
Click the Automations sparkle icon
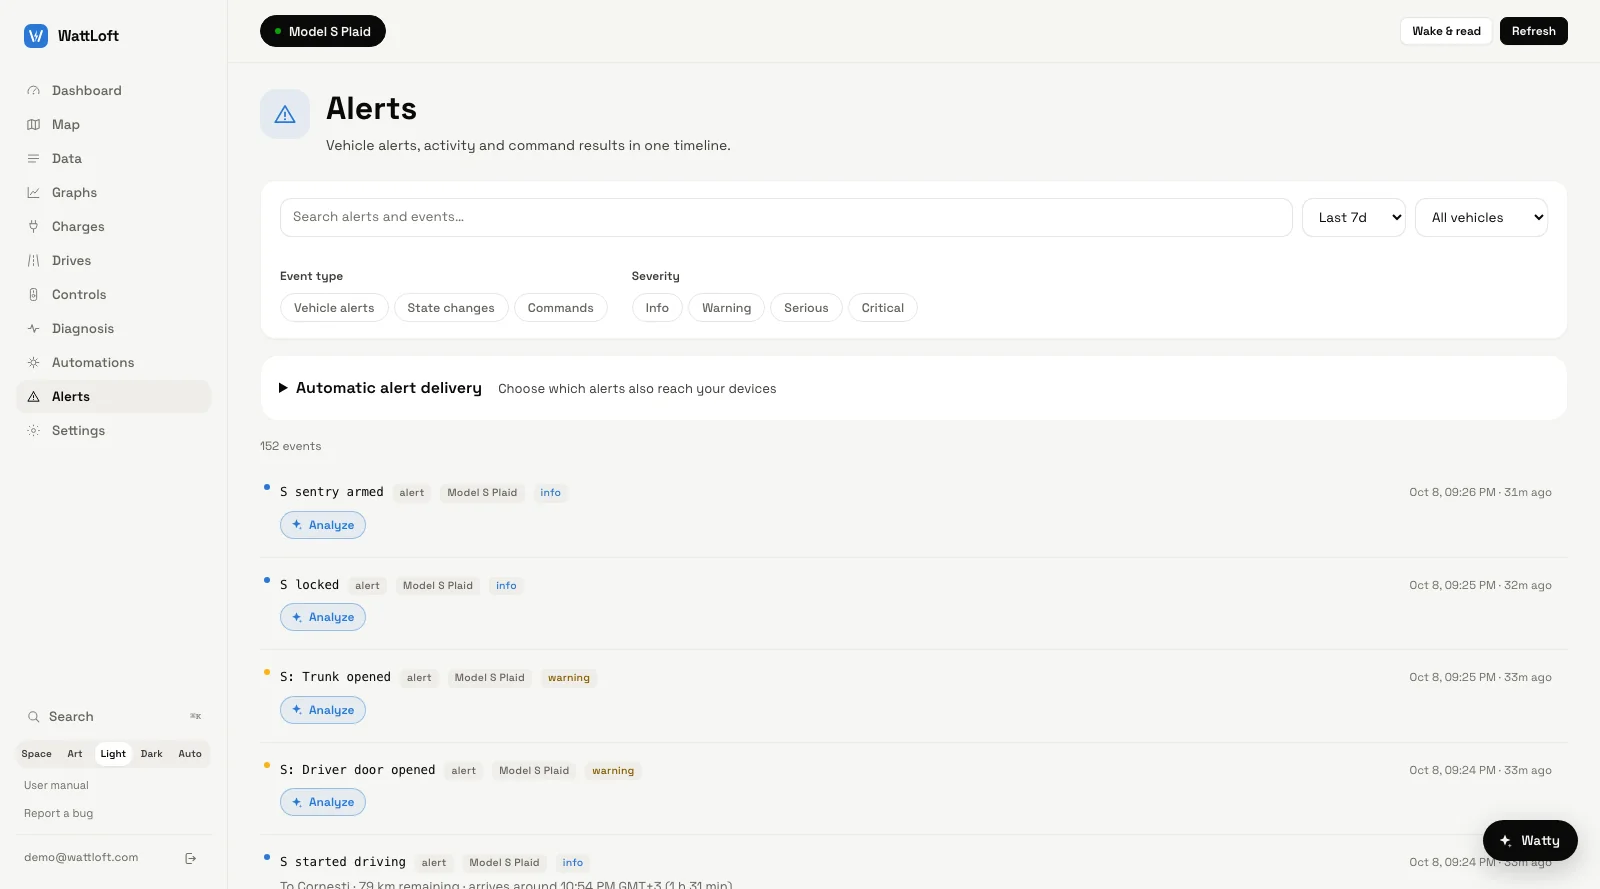click(x=33, y=363)
